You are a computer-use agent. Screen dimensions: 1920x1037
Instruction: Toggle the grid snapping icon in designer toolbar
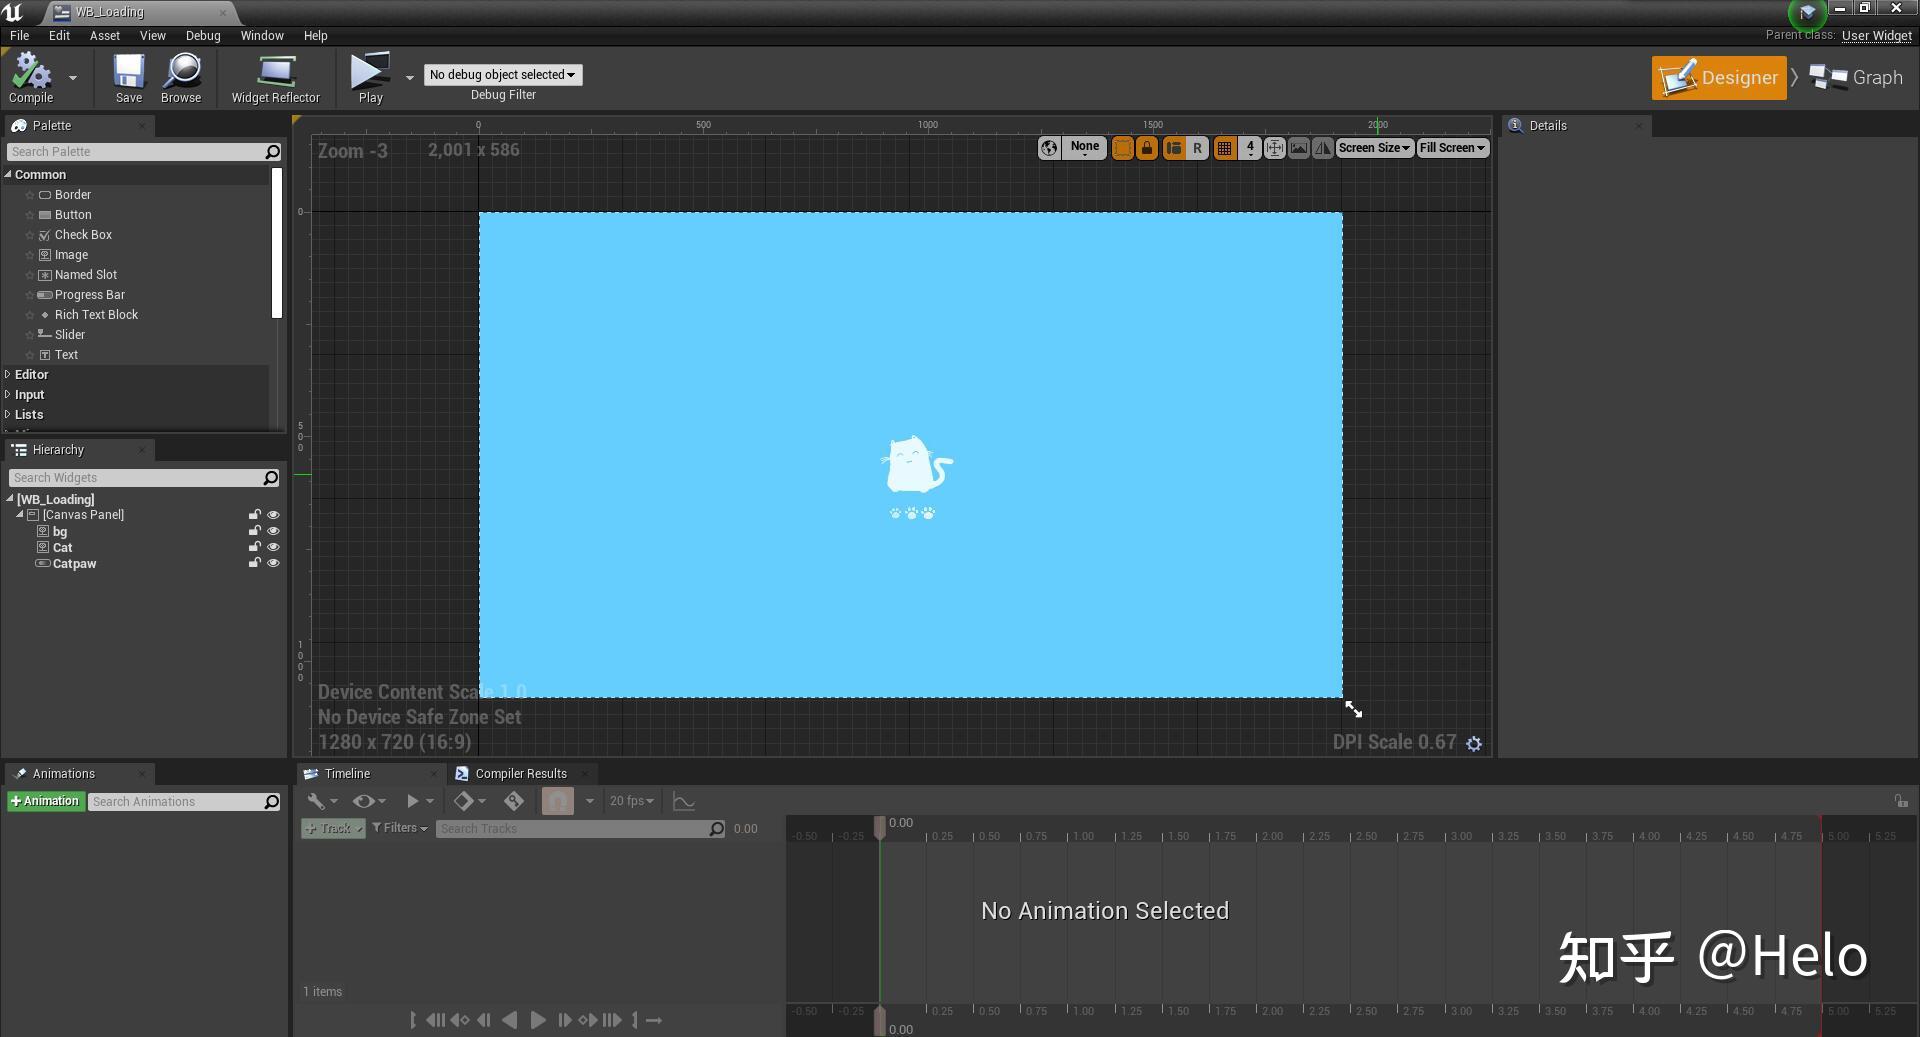(1224, 147)
